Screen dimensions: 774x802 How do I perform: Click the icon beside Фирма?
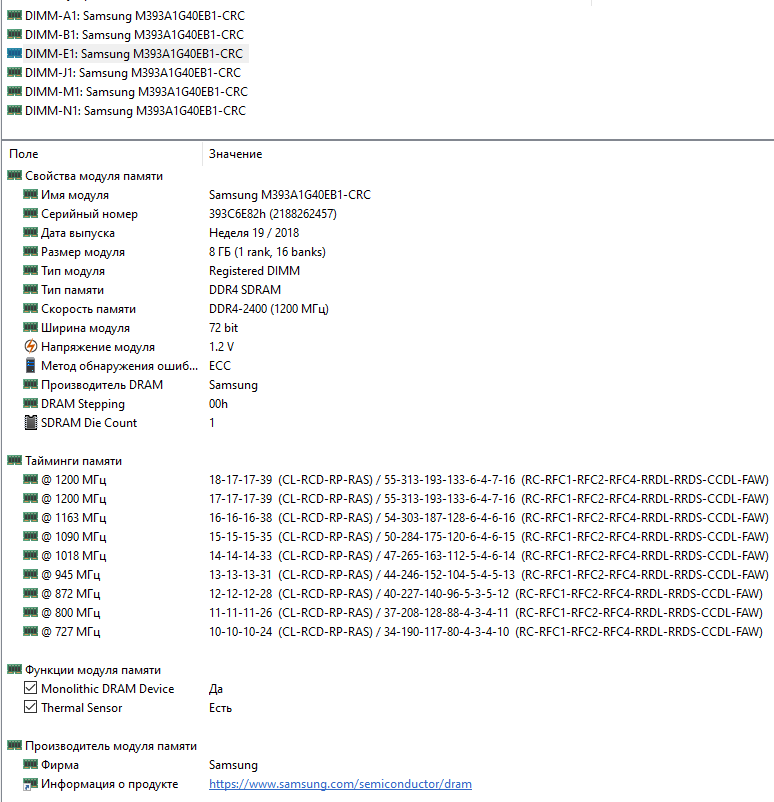[x=31, y=764]
